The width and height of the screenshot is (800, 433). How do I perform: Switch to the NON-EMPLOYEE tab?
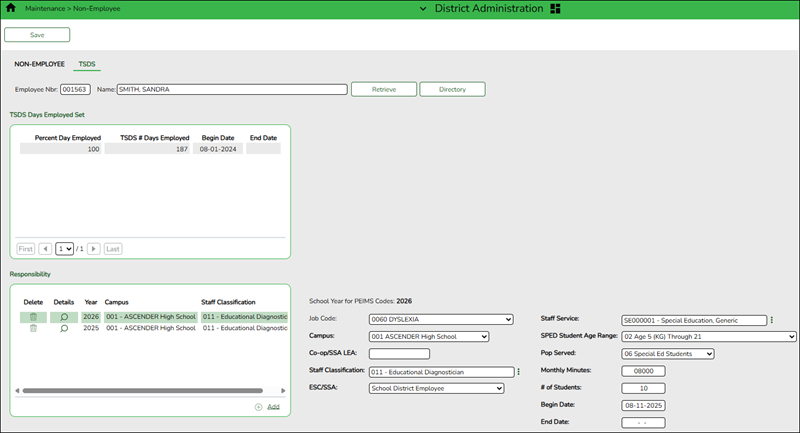coord(40,64)
